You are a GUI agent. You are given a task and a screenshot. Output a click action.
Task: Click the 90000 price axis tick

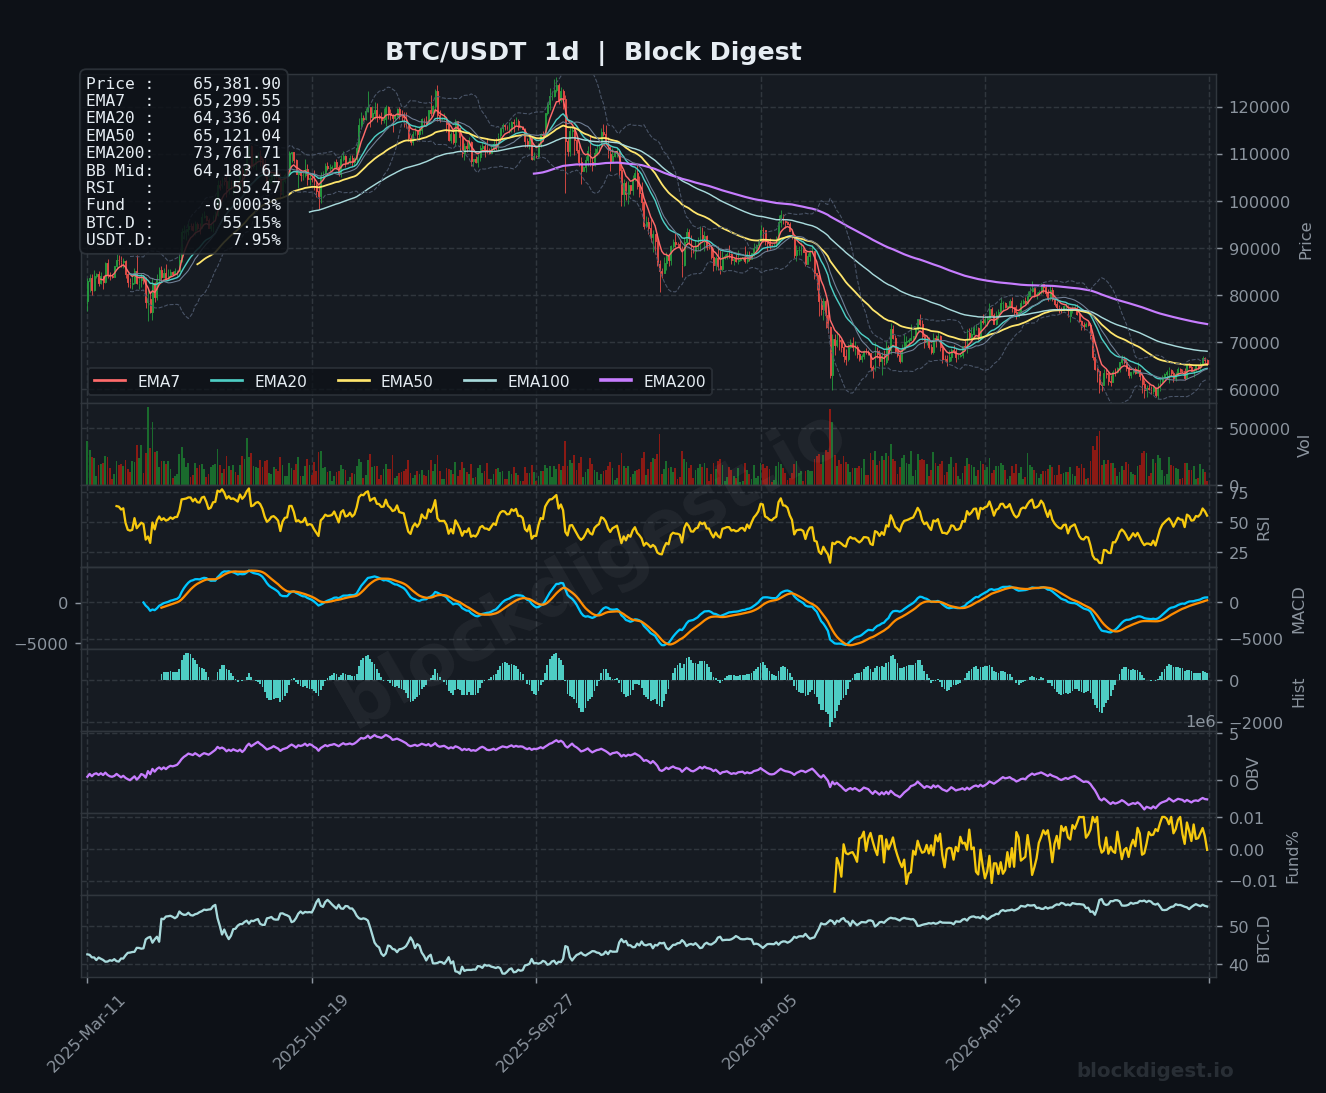1257,249
